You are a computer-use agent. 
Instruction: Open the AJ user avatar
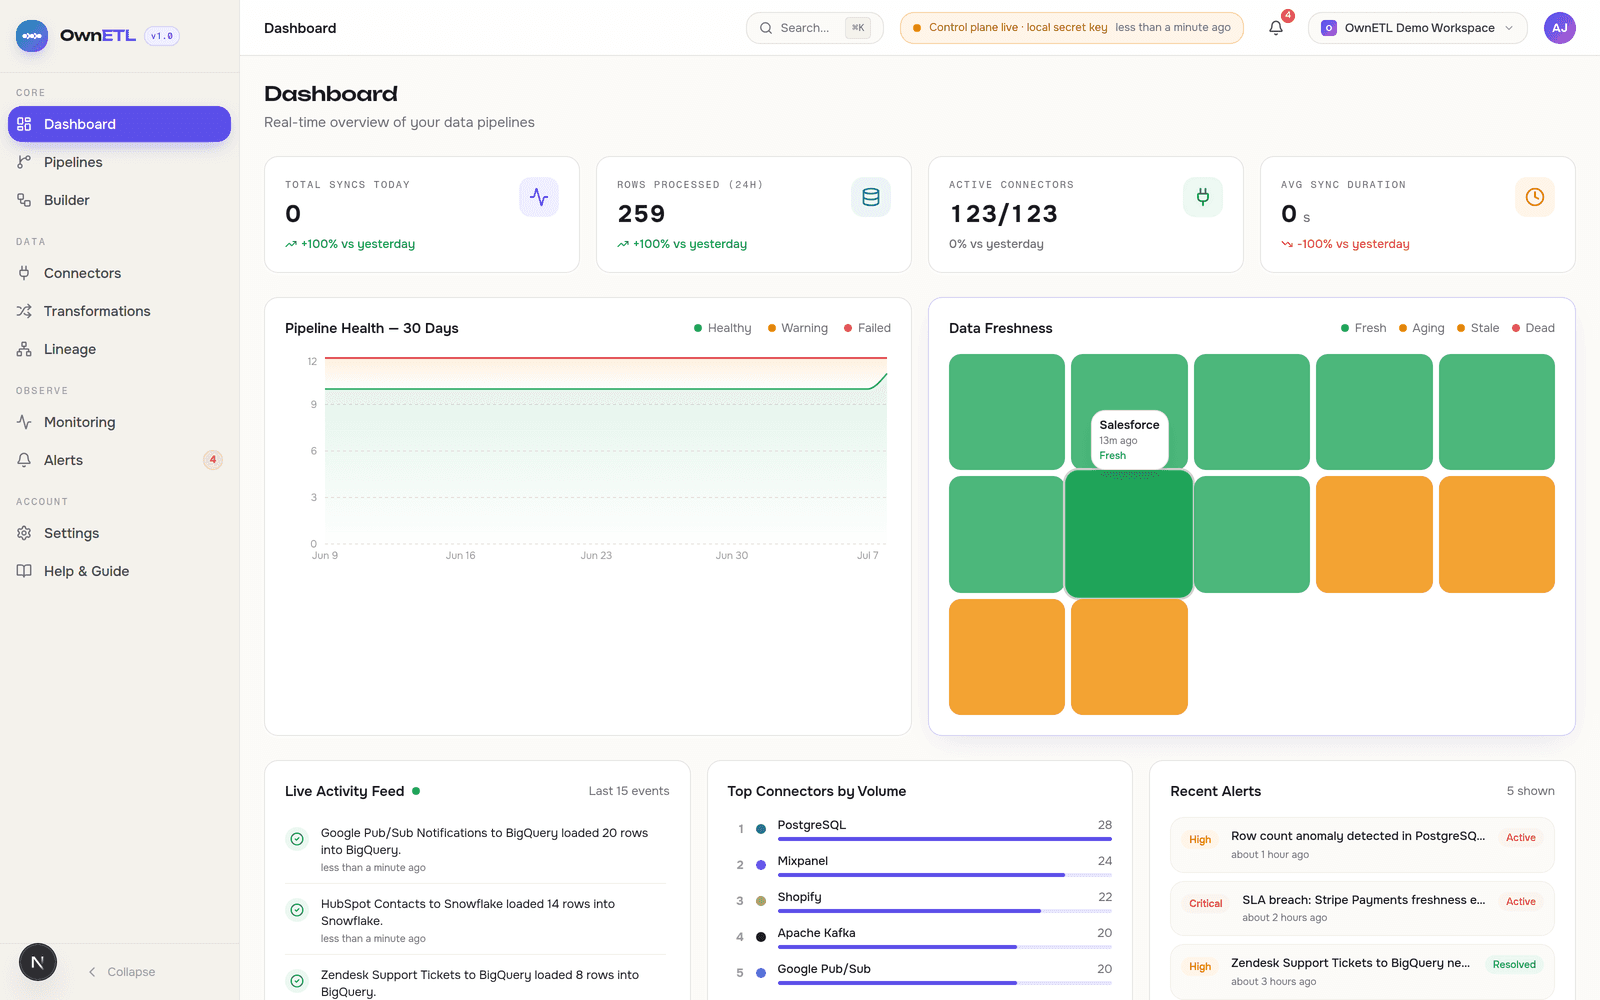point(1560,28)
